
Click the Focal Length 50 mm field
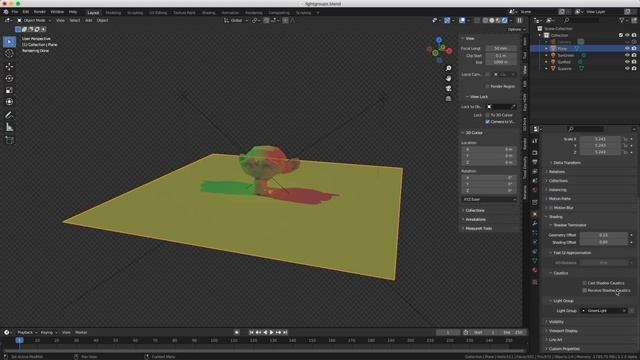[x=501, y=48]
